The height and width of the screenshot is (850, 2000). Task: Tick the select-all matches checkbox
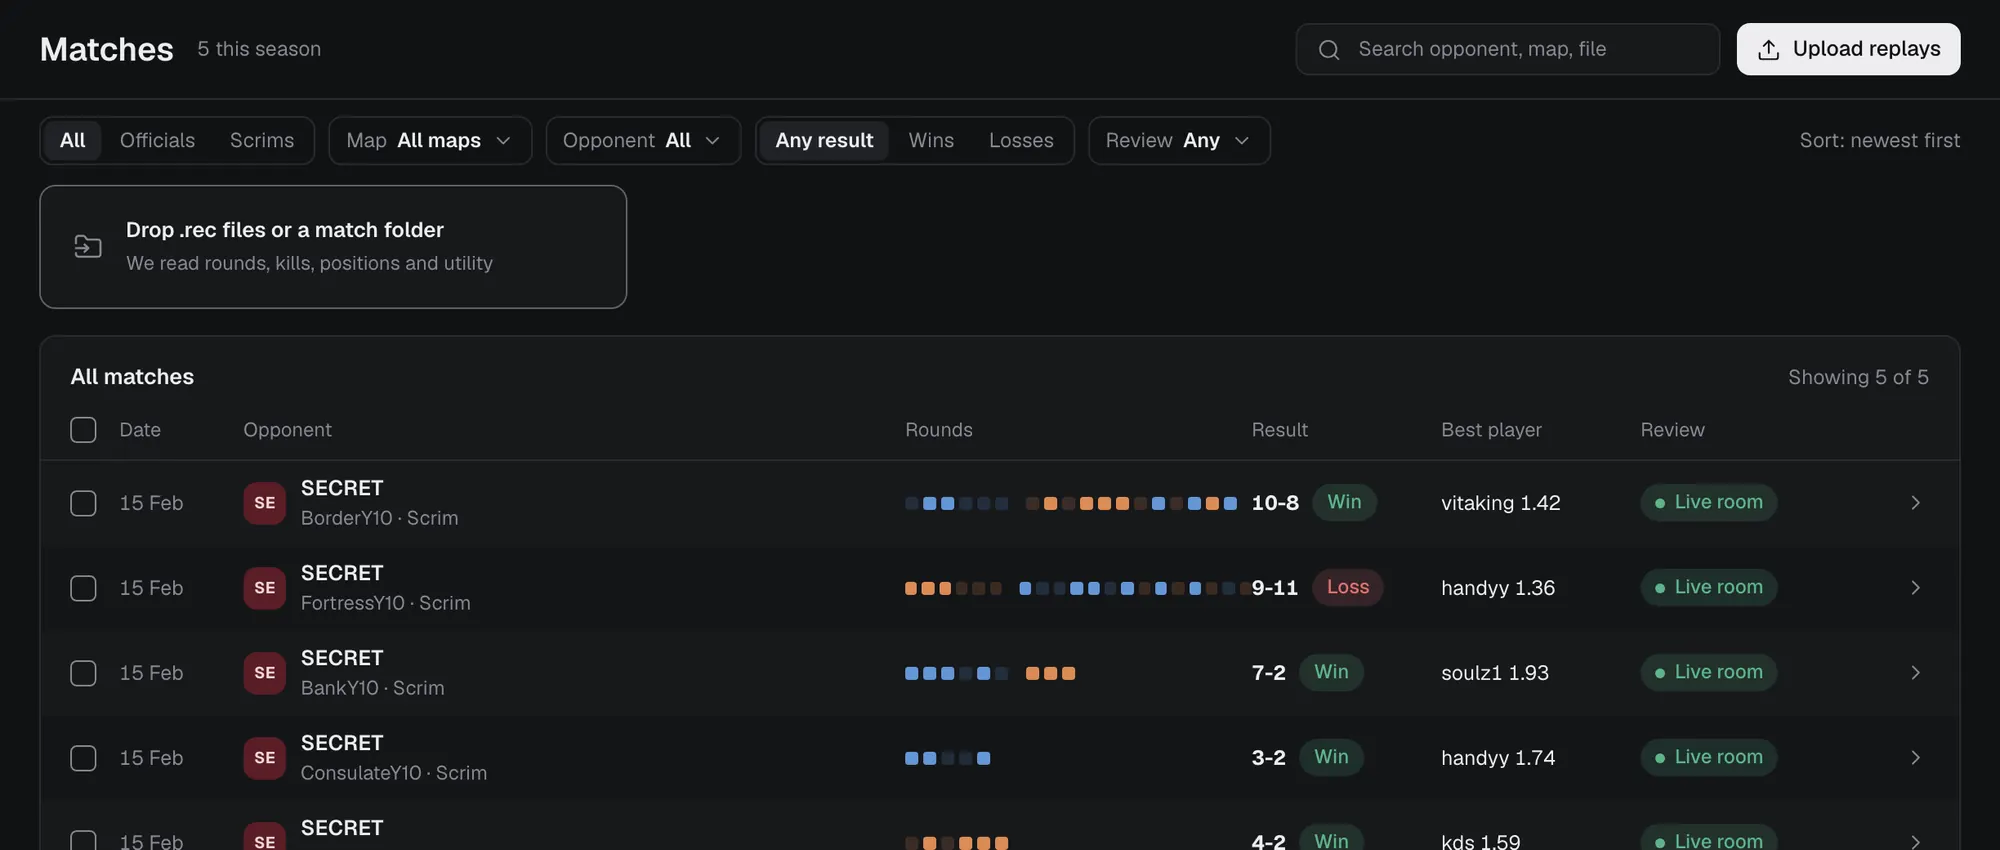coord(83,430)
